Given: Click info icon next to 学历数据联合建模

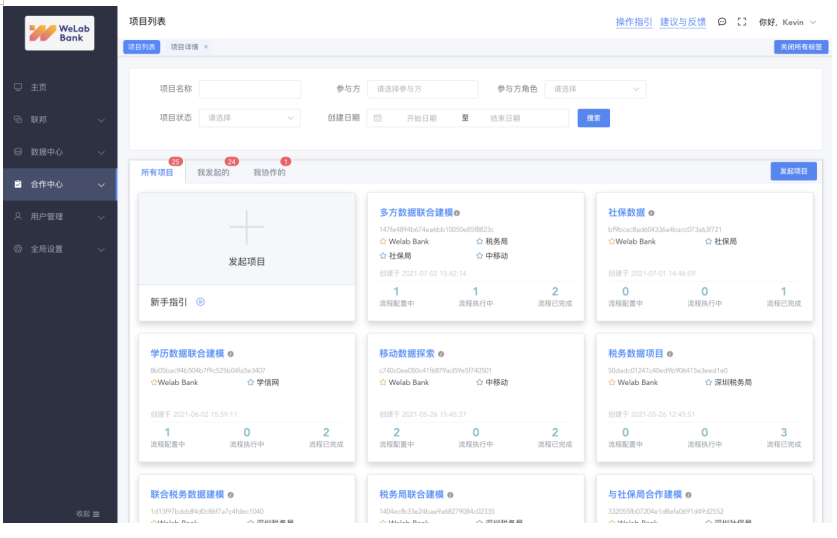Looking at the screenshot, I should [231, 354].
